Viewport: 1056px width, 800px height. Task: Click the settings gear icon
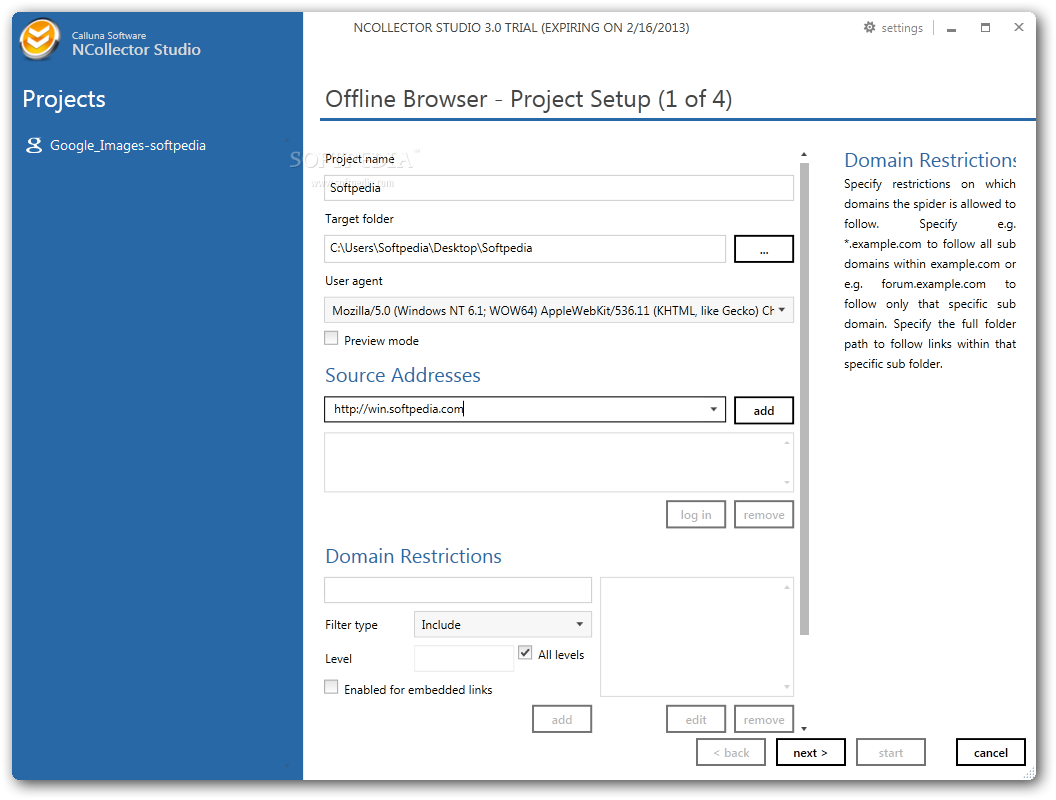point(869,28)
